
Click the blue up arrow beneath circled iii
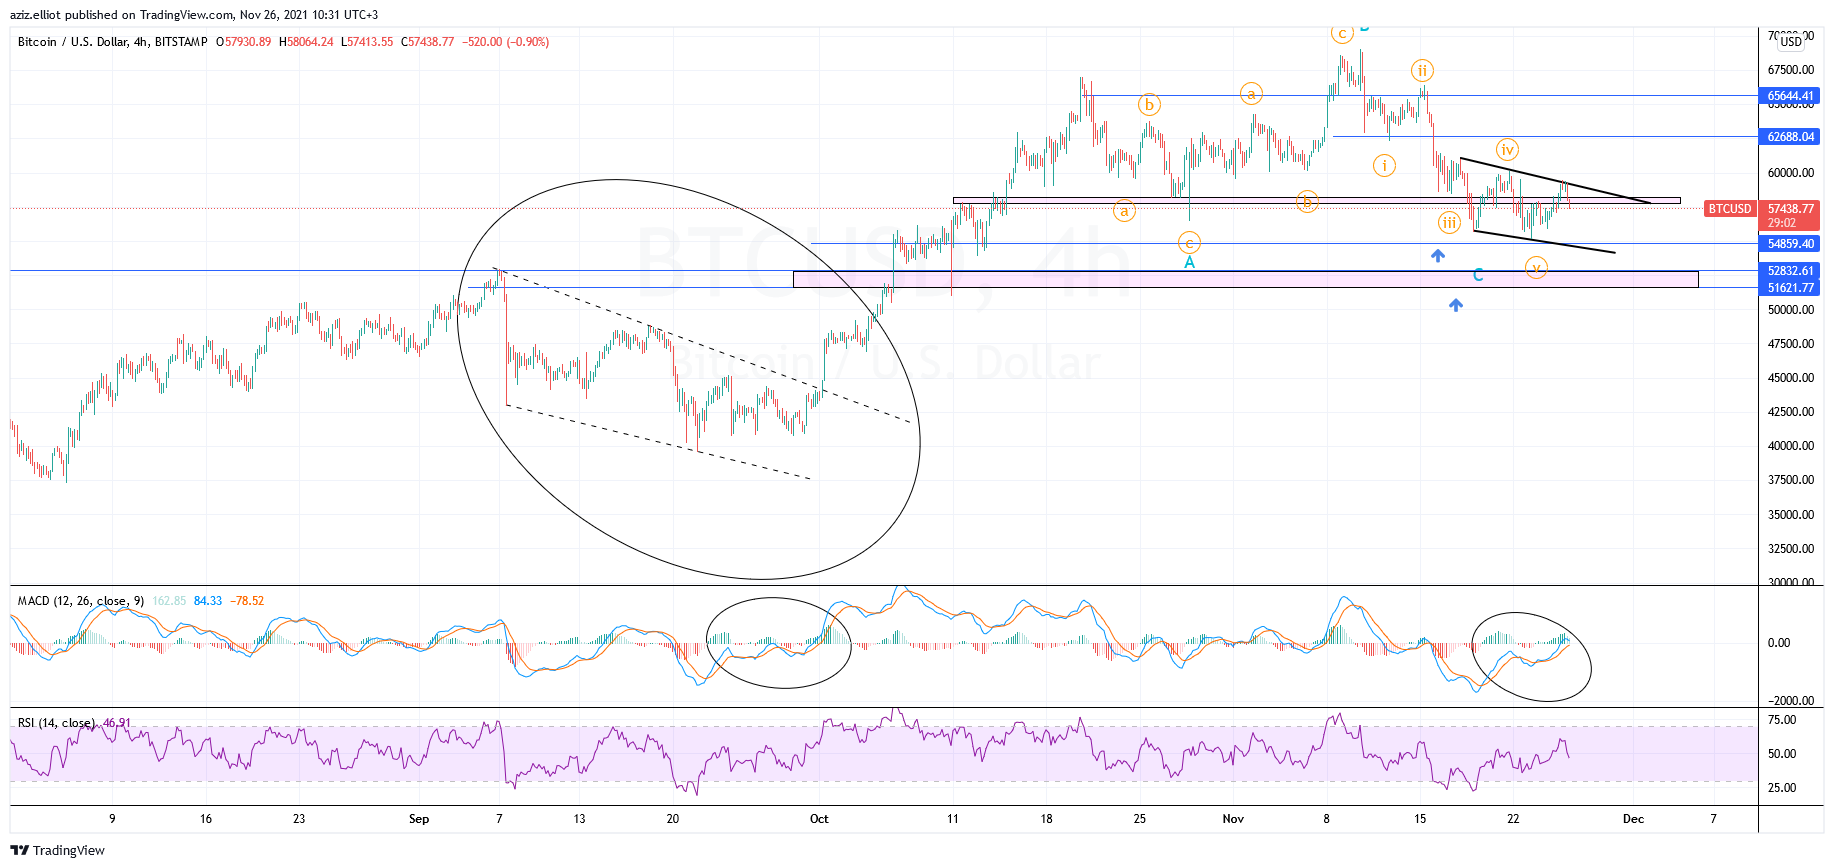coord(1437,256)
